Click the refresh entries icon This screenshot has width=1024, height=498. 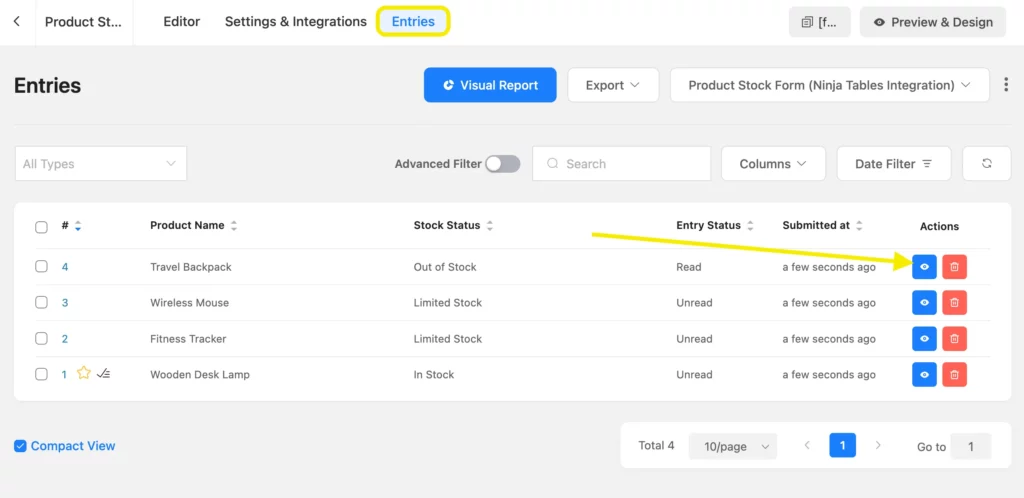[986, 164]
